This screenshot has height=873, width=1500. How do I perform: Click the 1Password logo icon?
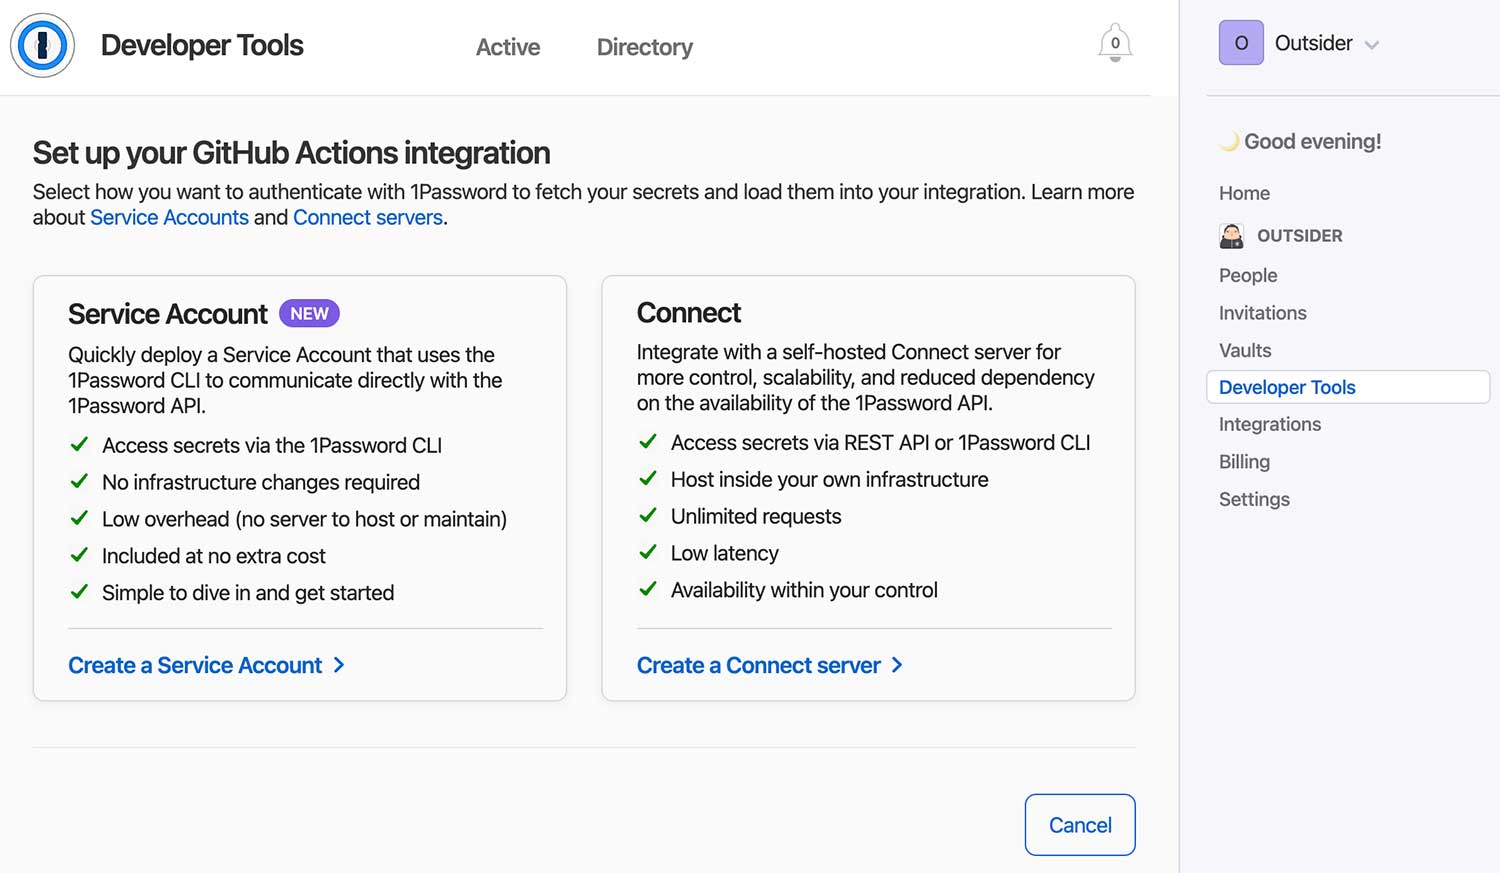click(x=42, y=45)
